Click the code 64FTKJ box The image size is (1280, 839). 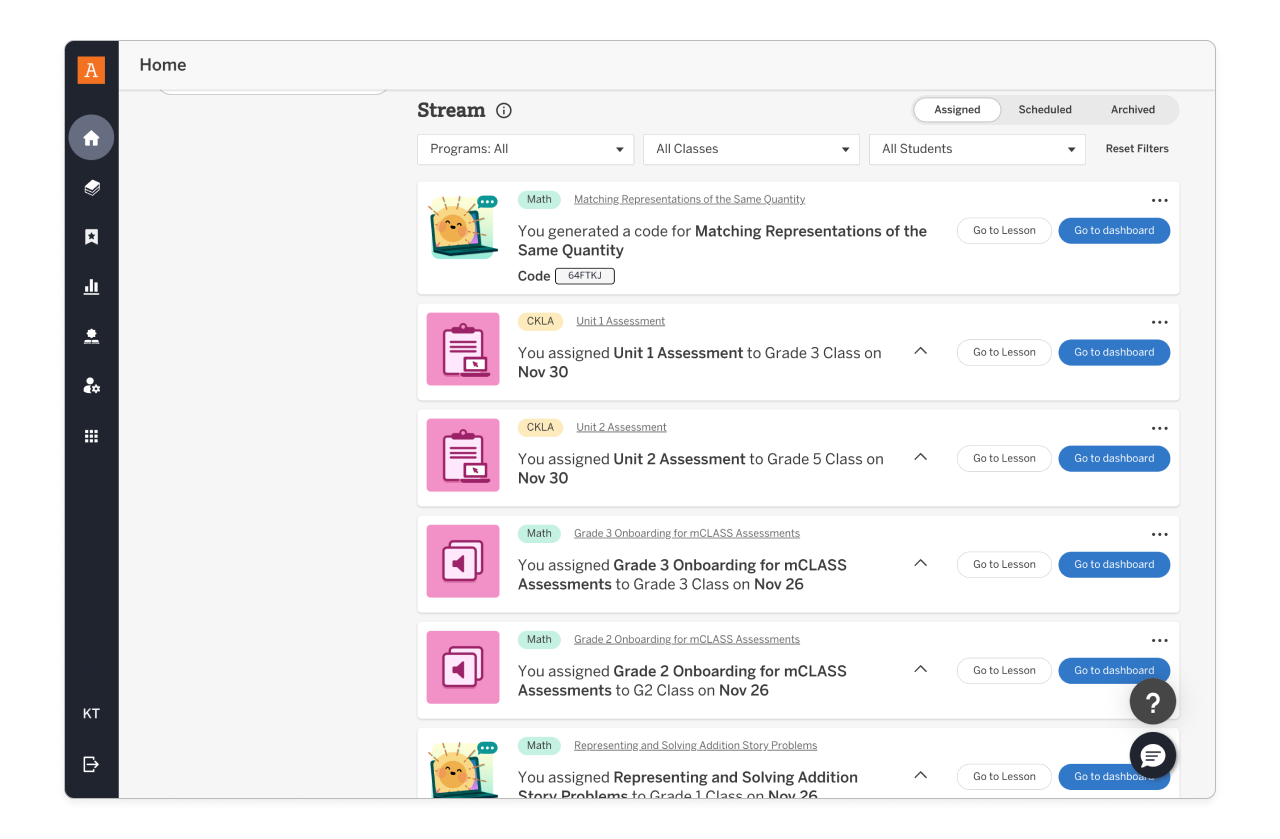click(x=585, y=276)
